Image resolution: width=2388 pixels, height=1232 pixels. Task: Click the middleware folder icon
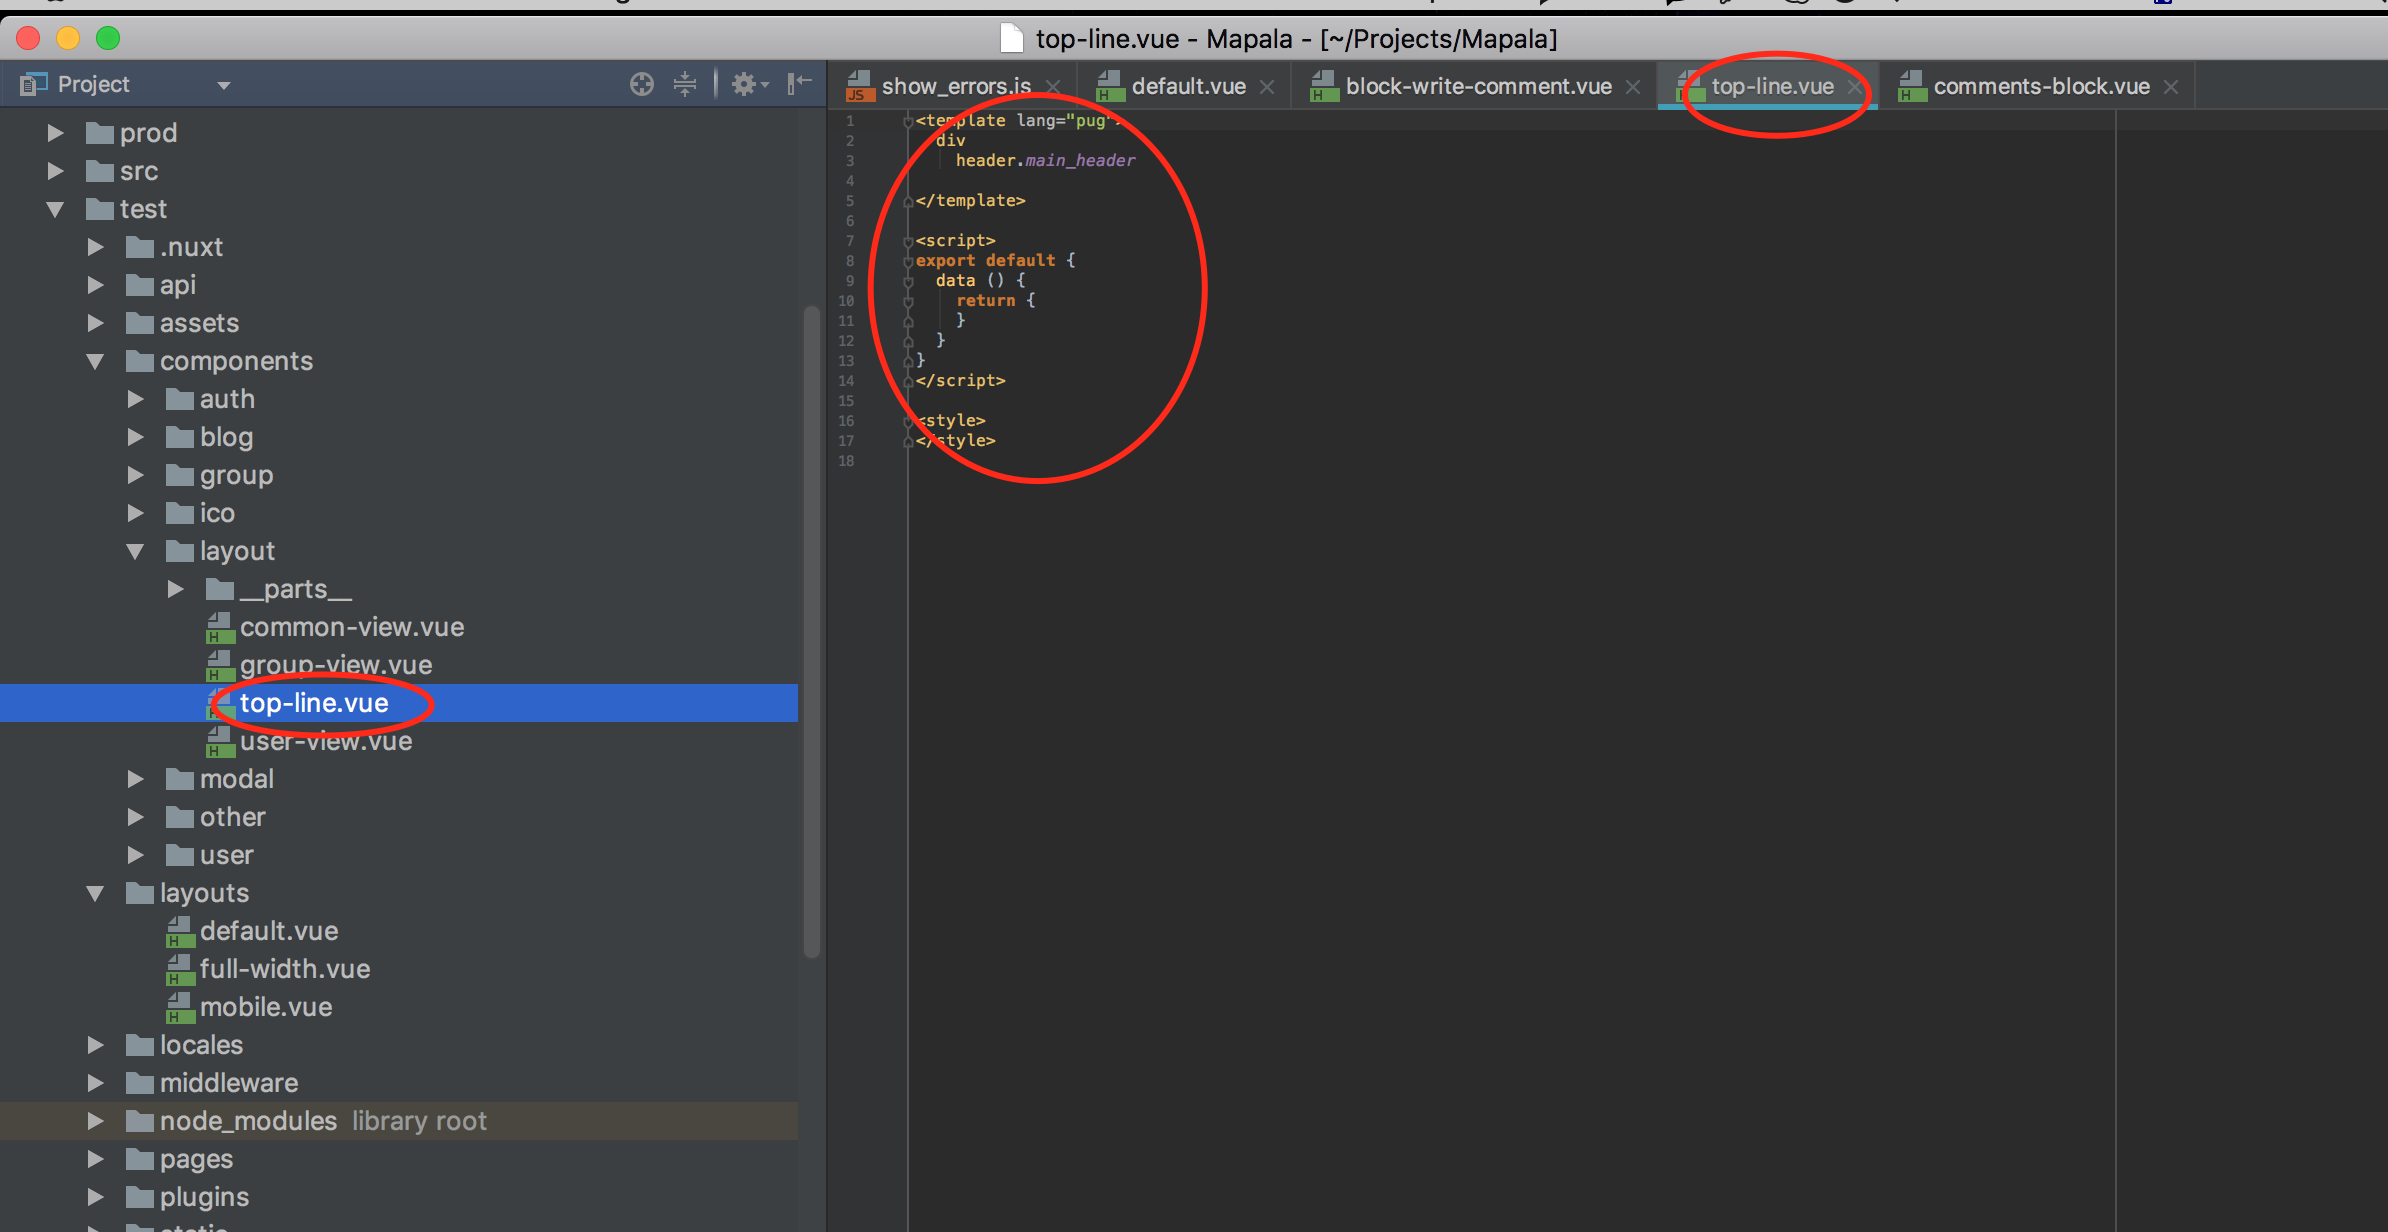[140, 1083]
